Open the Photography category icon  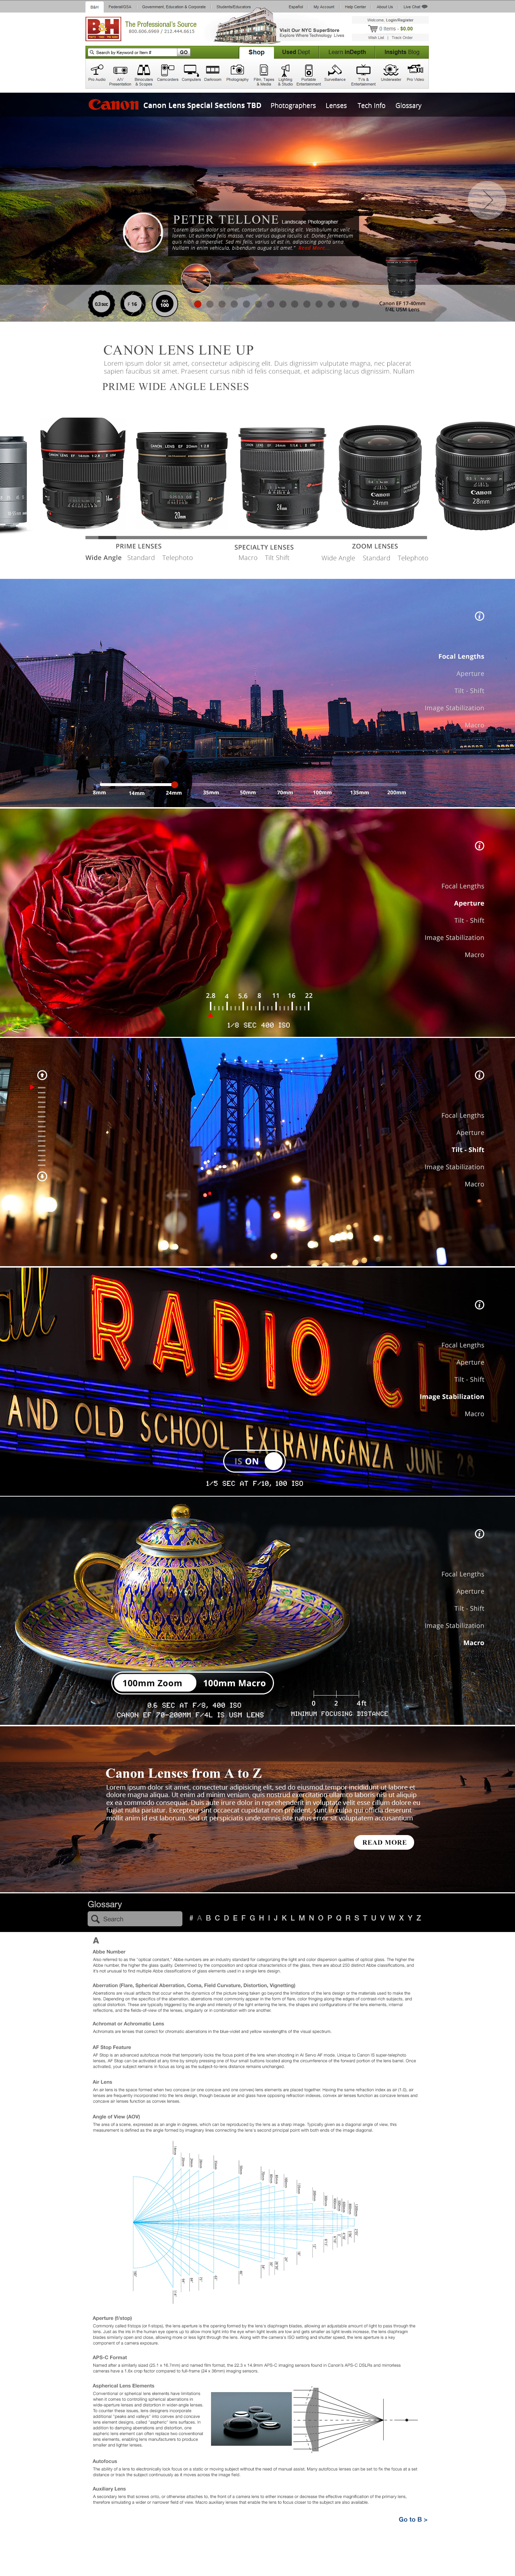click(x=237, y=73)
